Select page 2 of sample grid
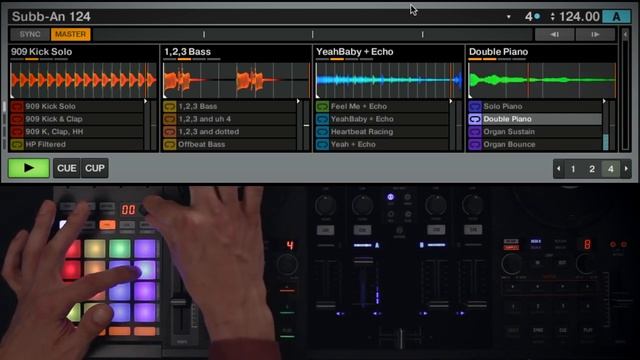640x360 pixels. point(592,169)
